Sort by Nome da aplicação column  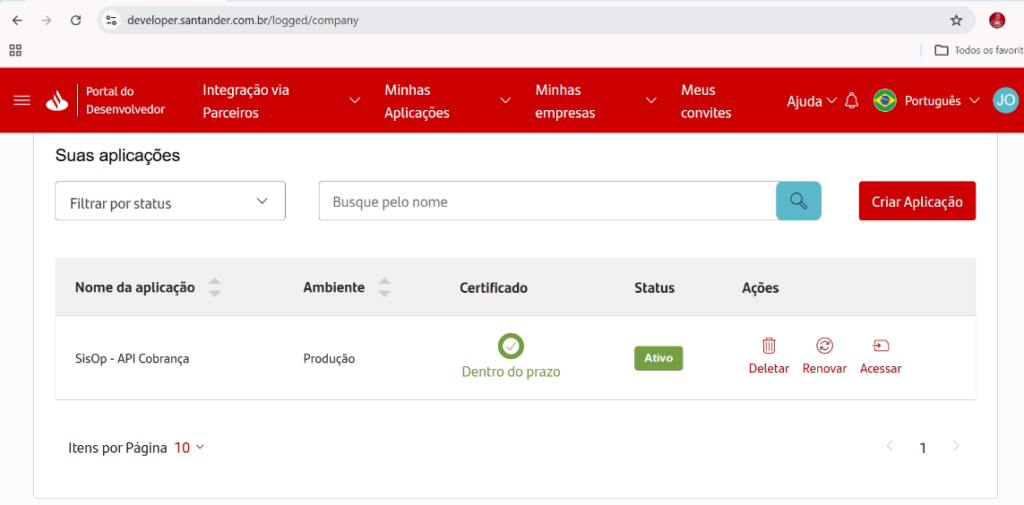click(214, 288)
